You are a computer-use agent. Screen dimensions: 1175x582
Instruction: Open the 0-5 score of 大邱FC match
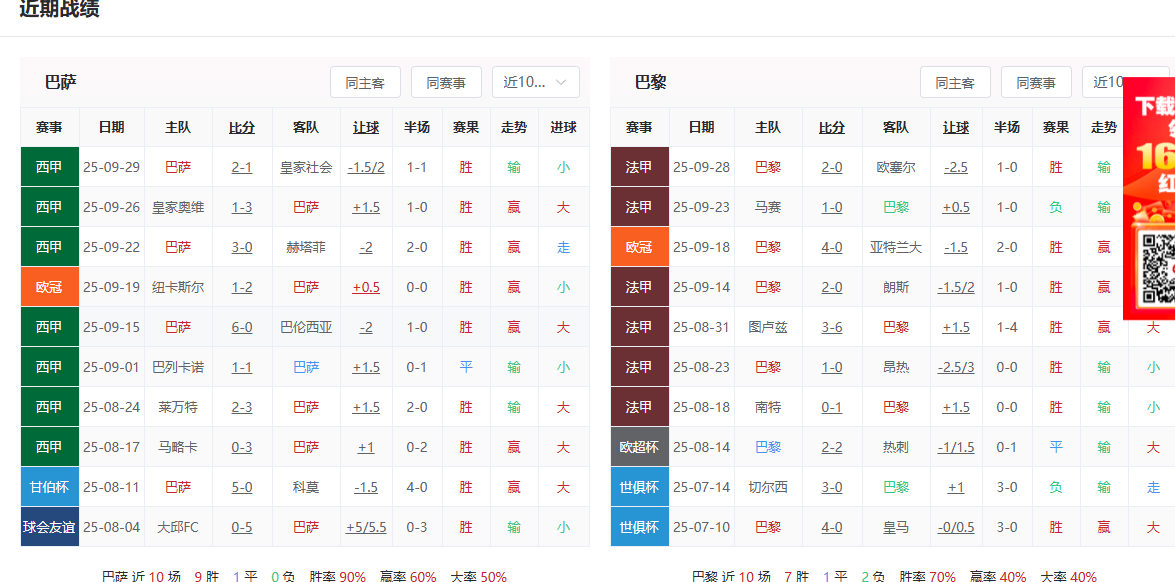pyautogui.click(x=242, y=527)
